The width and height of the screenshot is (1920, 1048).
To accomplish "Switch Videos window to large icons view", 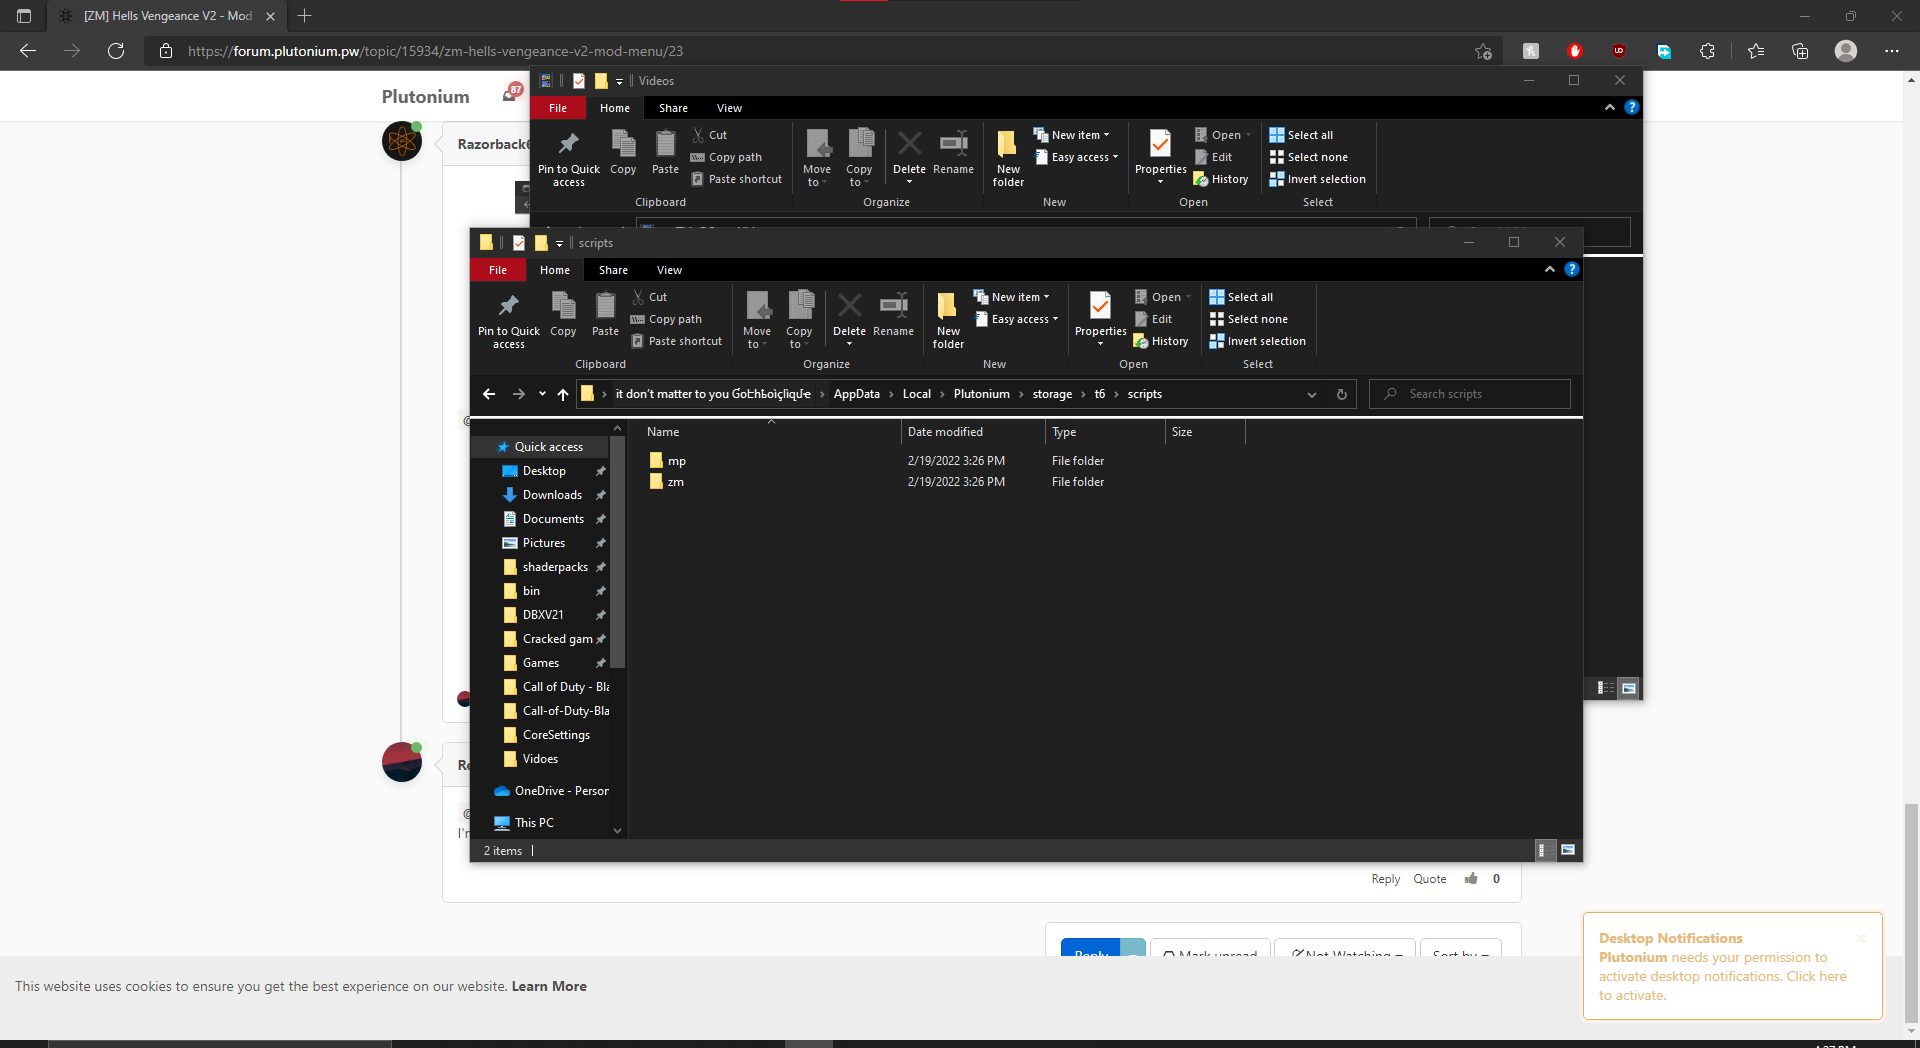I will click(1629, 688).
